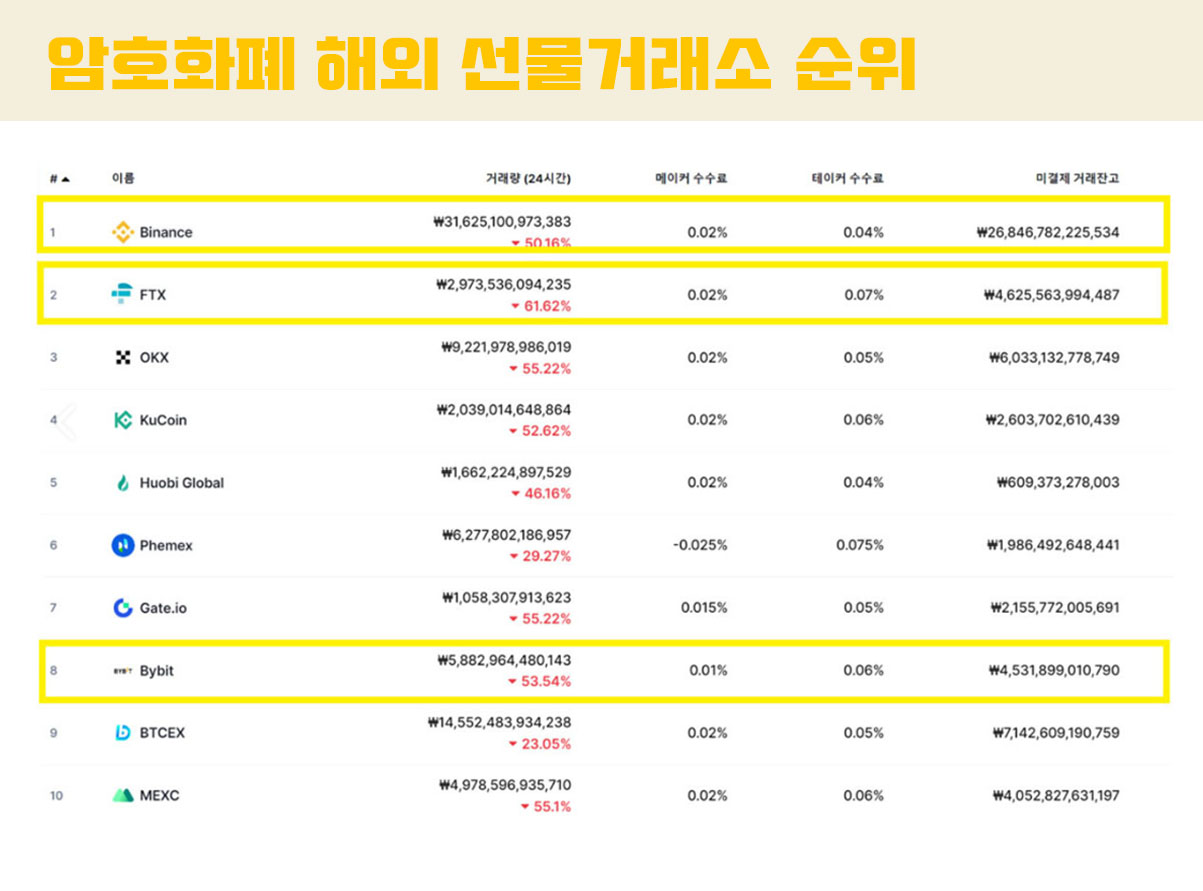This screenshot has width=1203, height=891.
Task: Click the Binance logo icon
Action: 122,232
